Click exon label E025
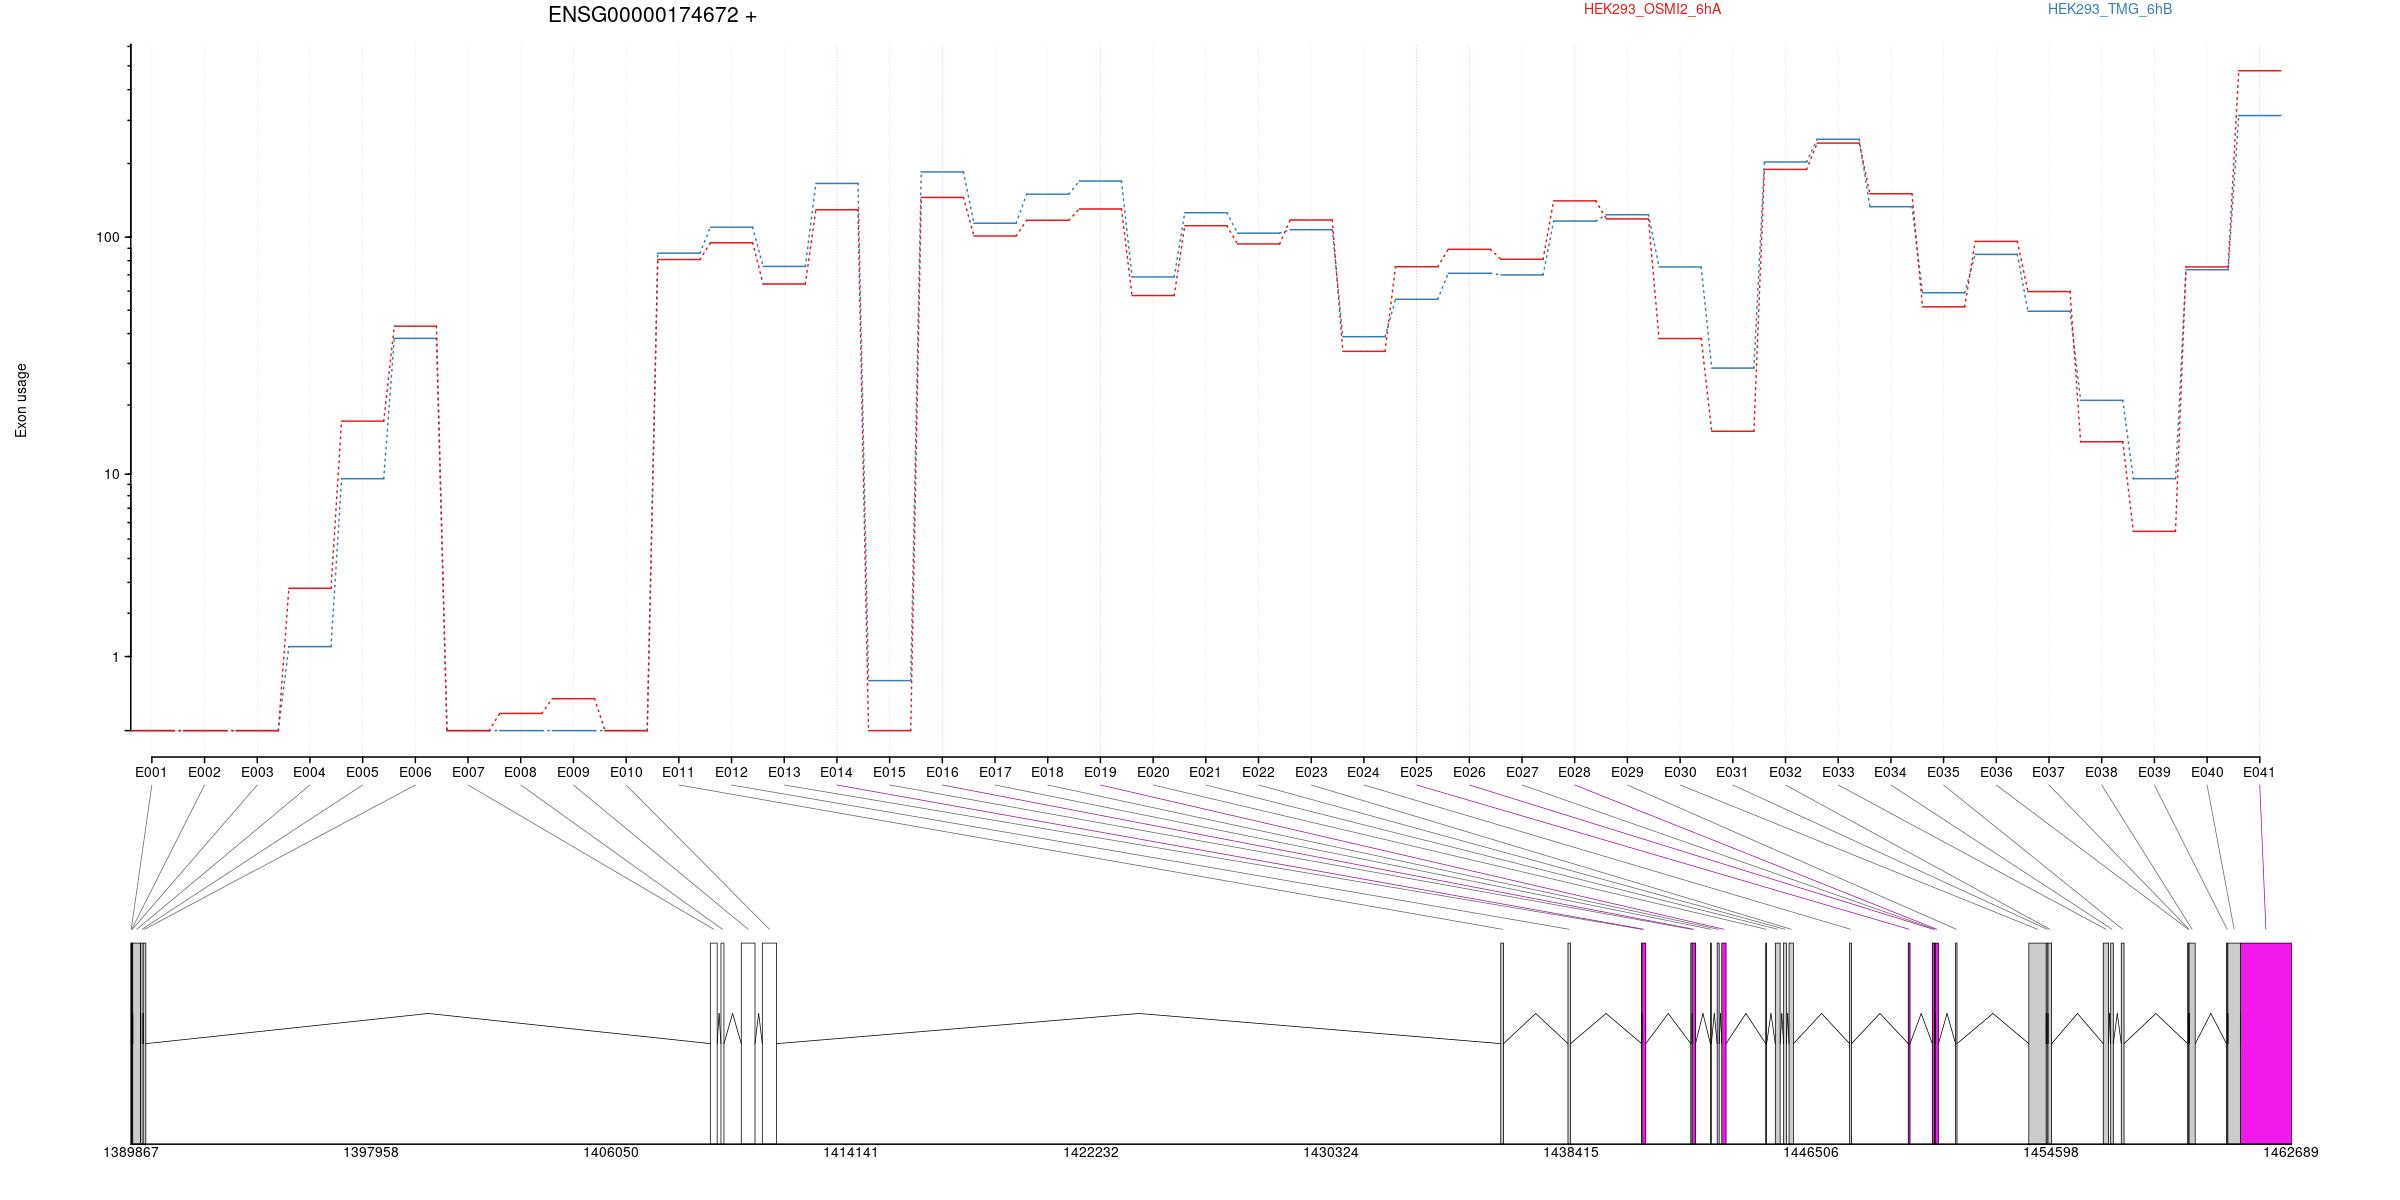 coord(1416,772)
